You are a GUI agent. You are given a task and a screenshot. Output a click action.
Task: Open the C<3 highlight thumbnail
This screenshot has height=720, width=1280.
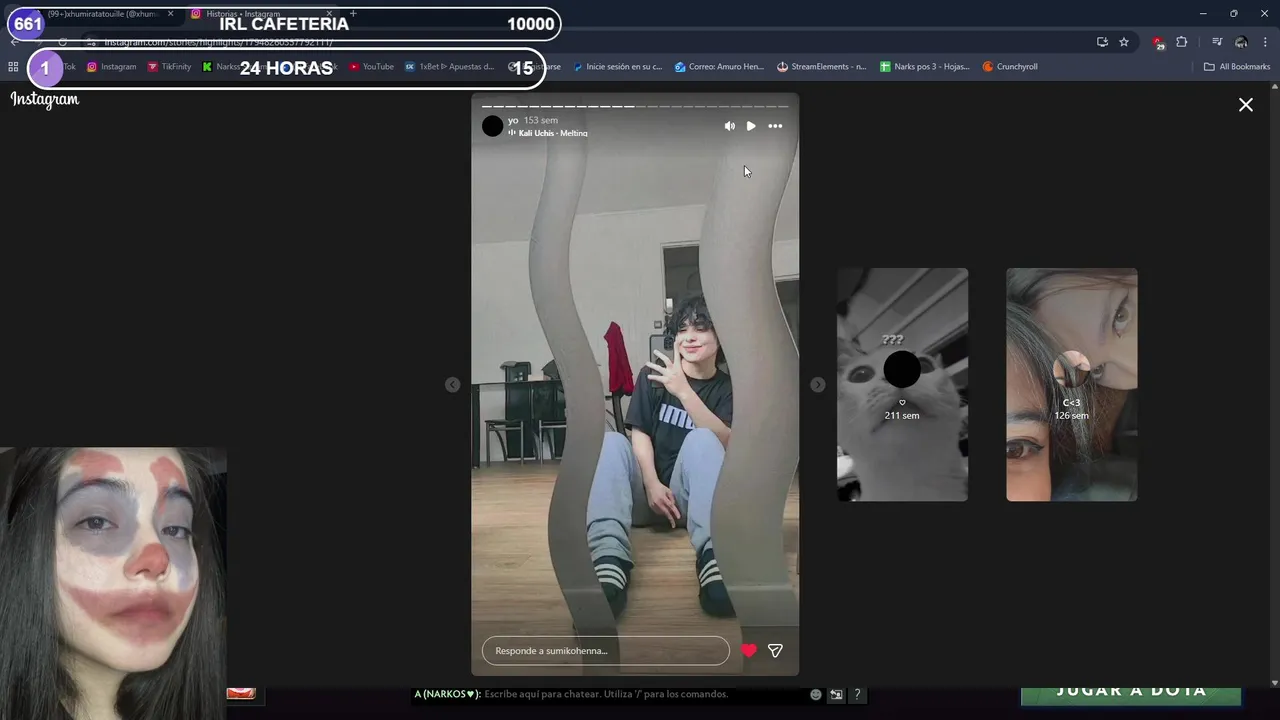click(1071, 384)
